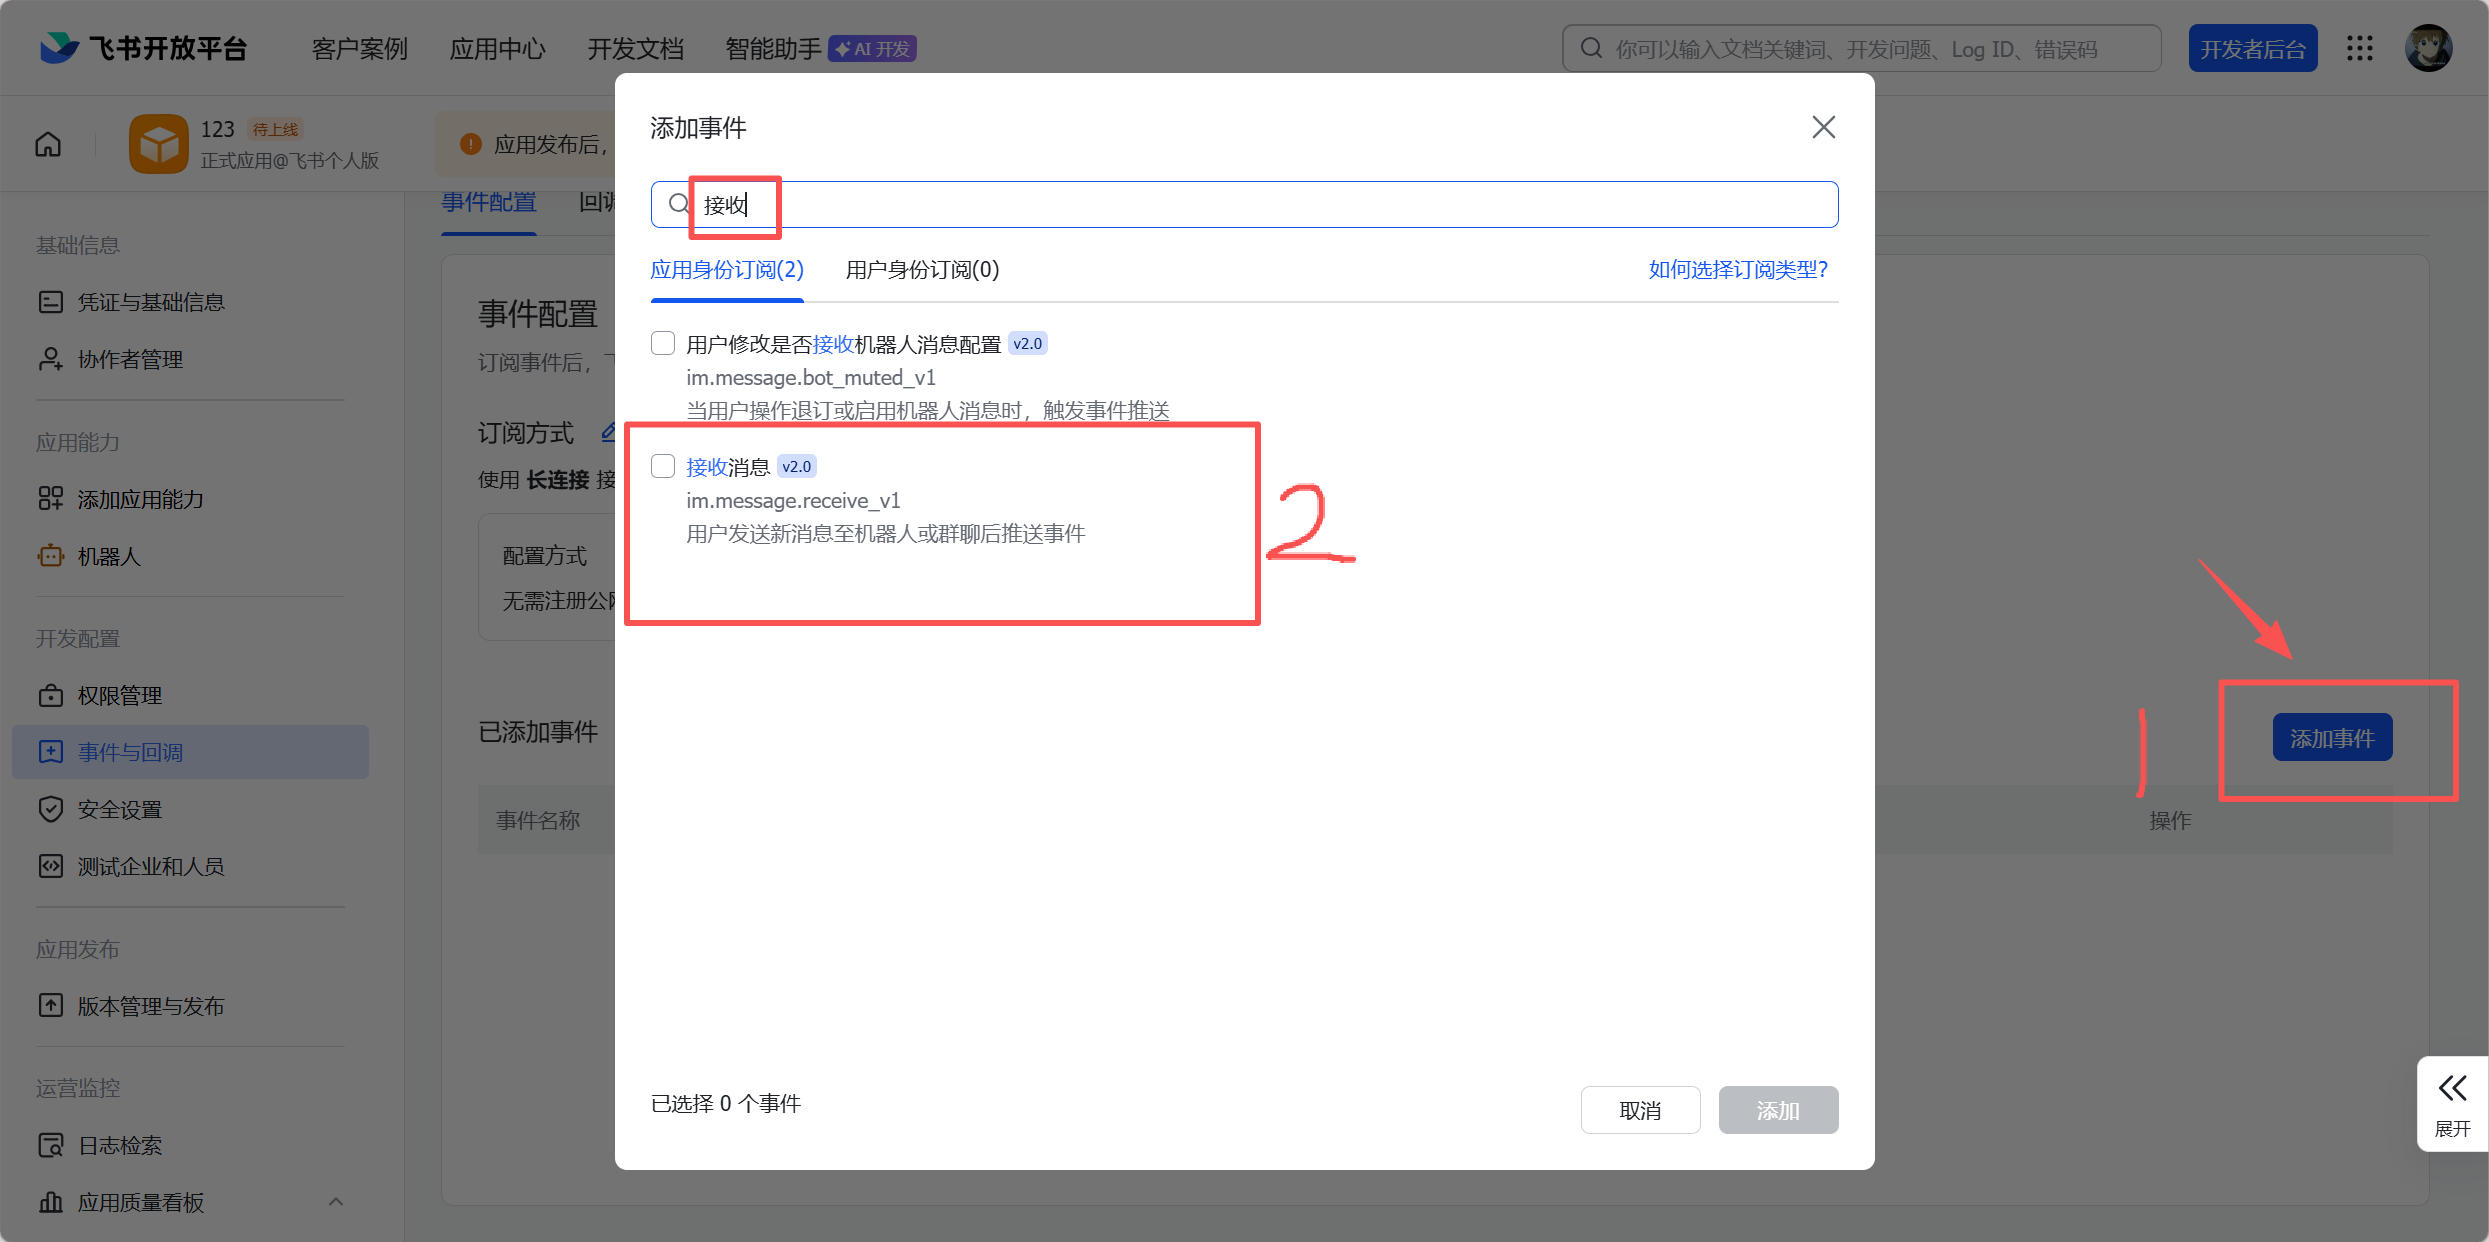Click the home icon in breadcrumb bar

tap(48, 144)
